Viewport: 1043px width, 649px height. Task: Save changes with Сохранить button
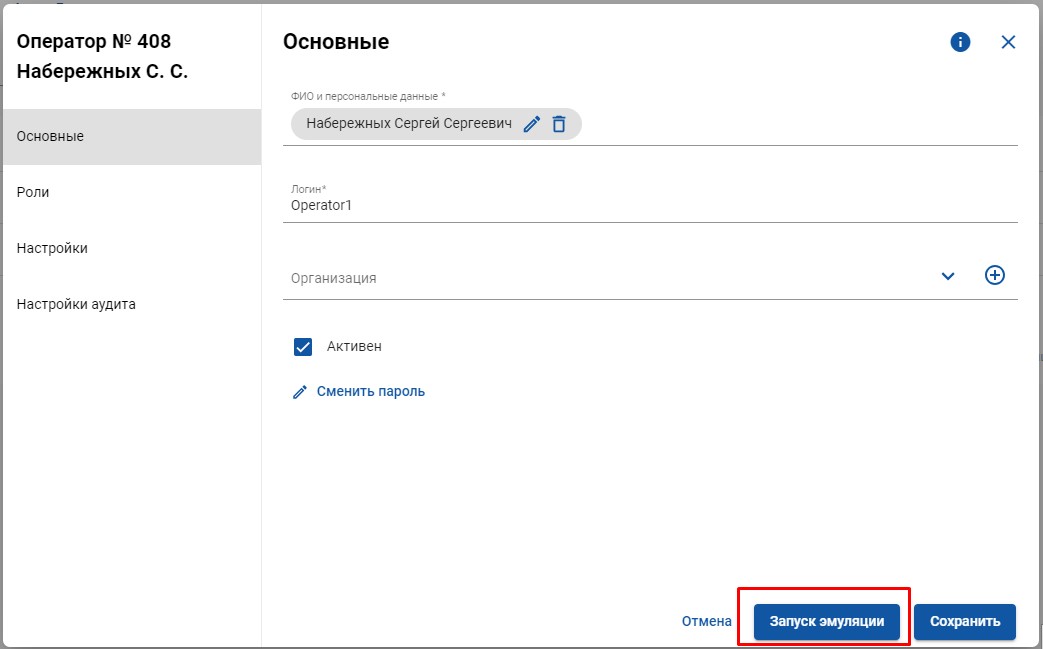pyautogui.click(x=965, y=621)
